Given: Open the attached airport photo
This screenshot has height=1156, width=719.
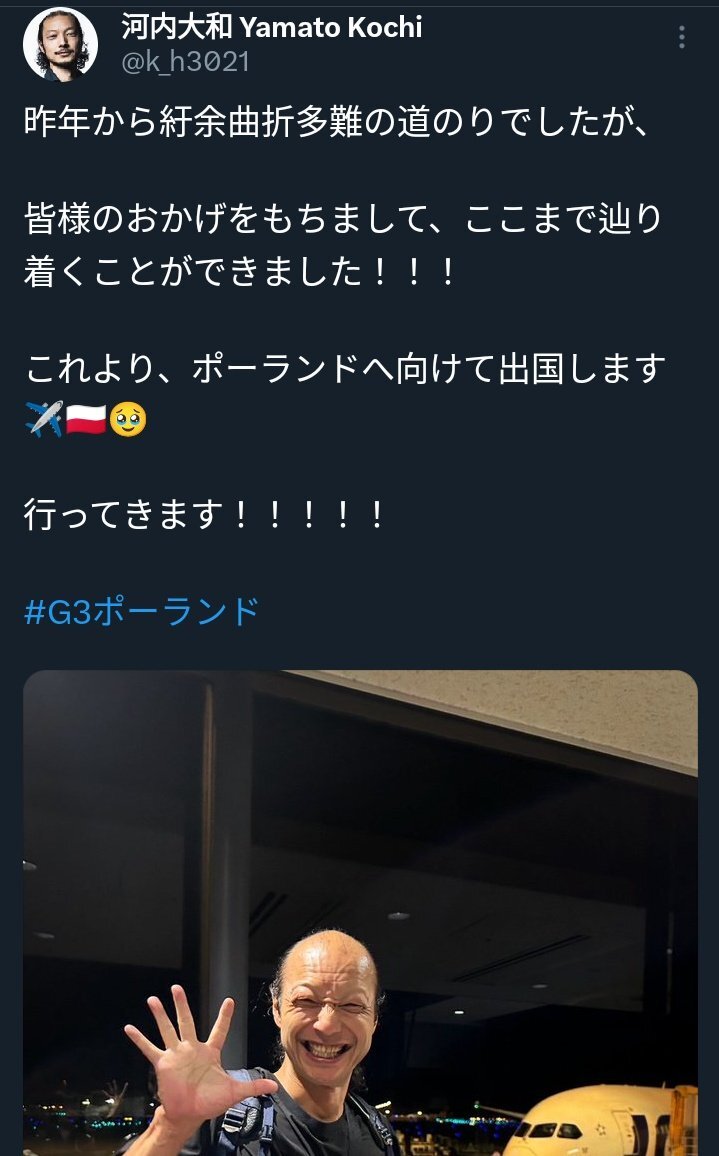Looking at the screenshot, I should (x=361, y=913).
